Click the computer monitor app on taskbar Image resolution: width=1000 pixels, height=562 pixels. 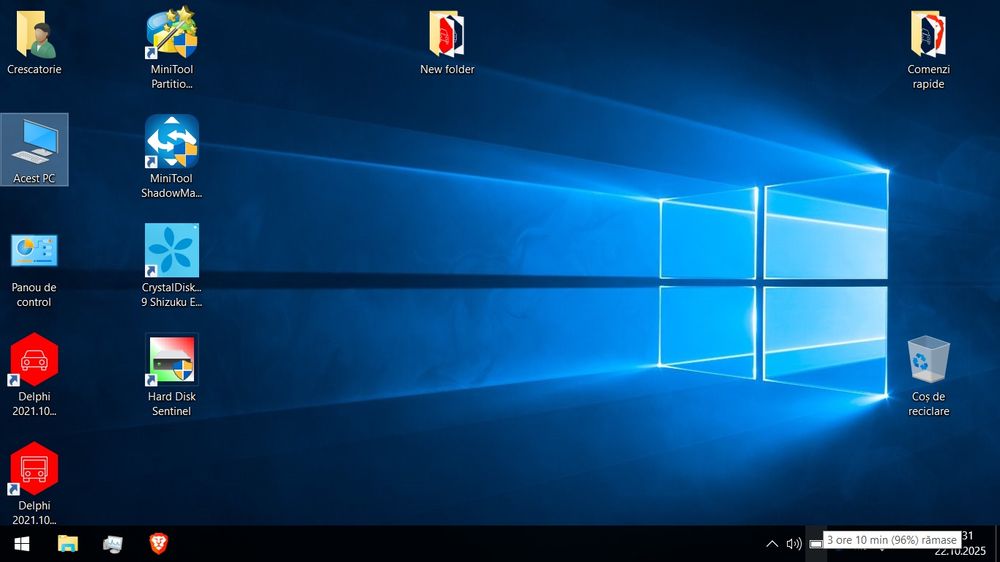113,544
